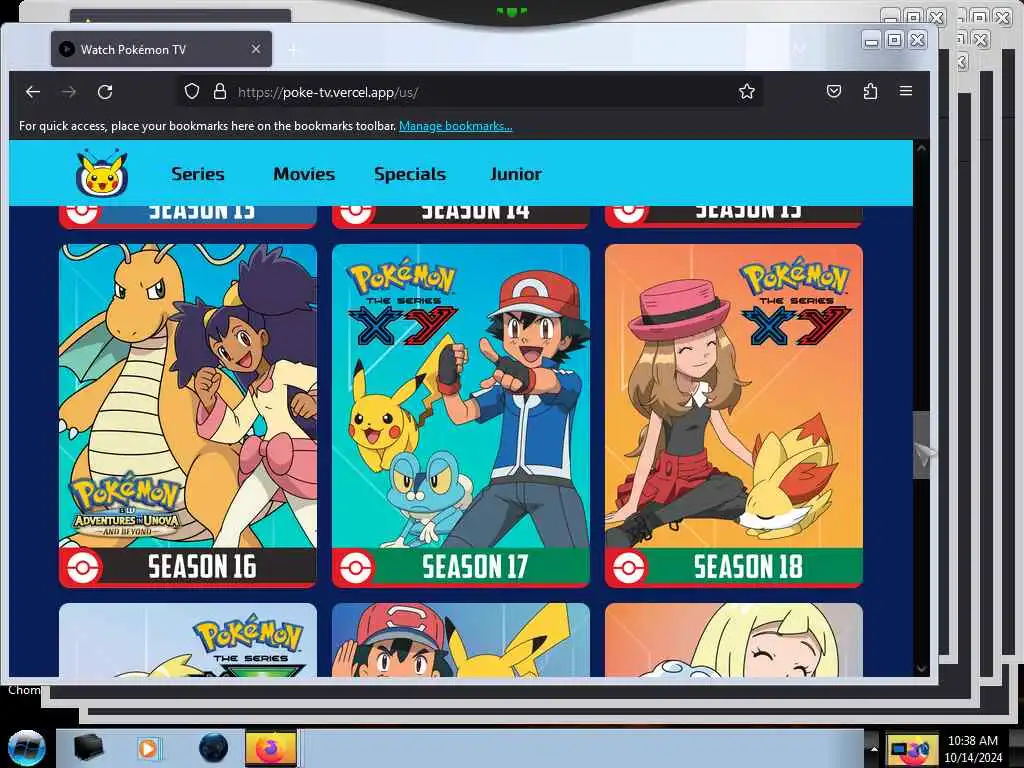Image resolution: width=1024 pixels, height=768 pixels.
Task: Show hidden system tray icons arrow
Action: 874,748
